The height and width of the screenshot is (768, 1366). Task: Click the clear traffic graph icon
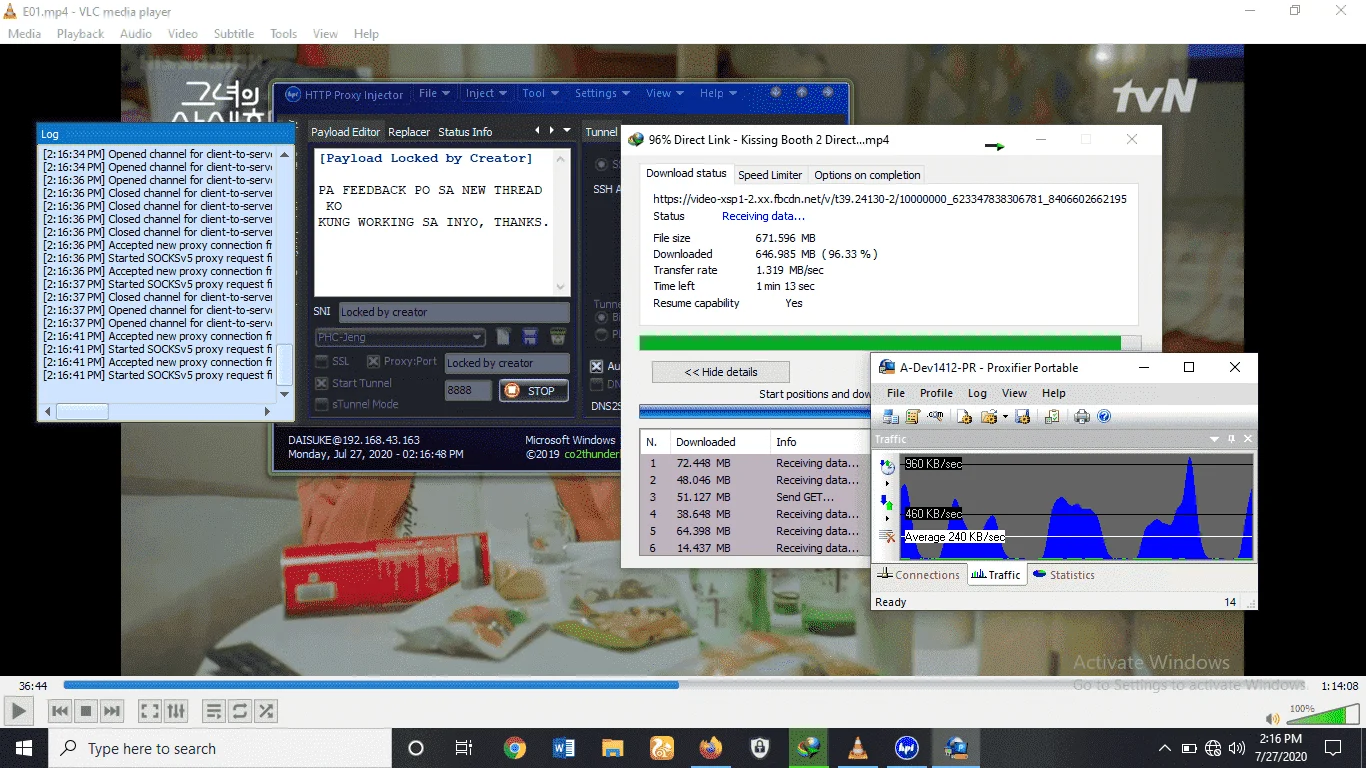[x=887, y=537]
